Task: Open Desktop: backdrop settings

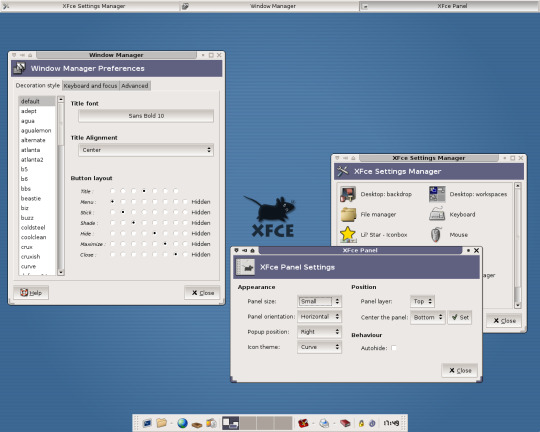Action: point(376,194)
